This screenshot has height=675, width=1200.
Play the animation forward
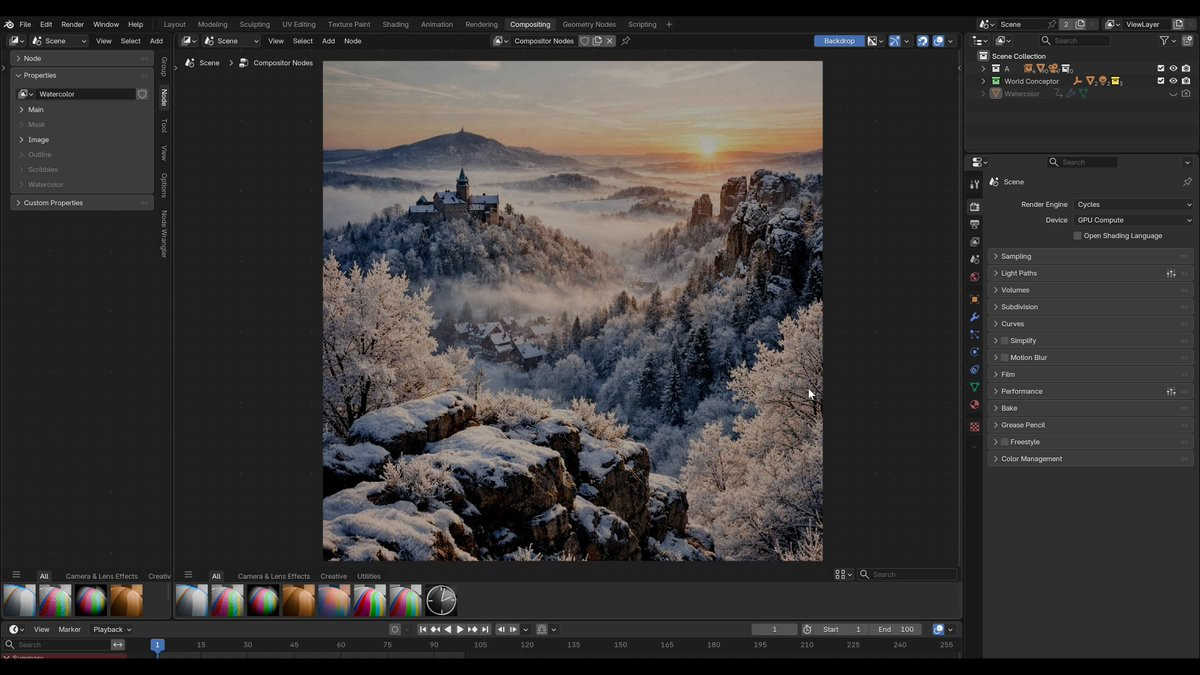pyautogui.click(x=460, y=629)
